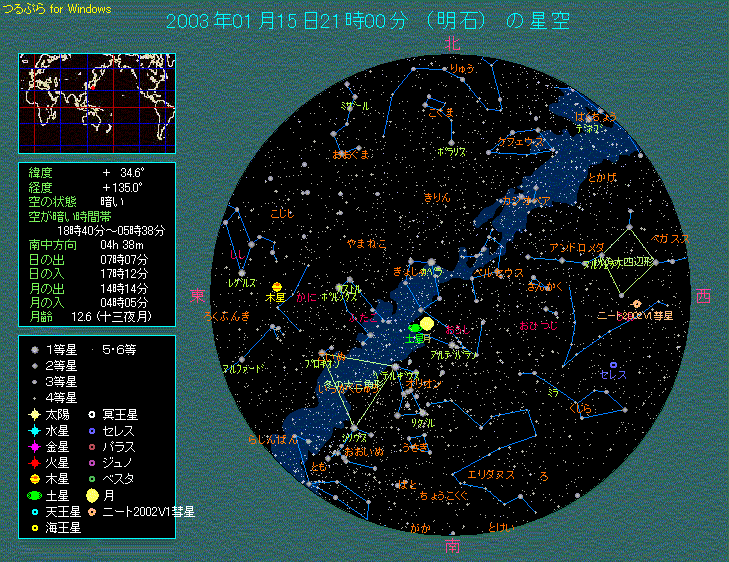This screenshot has width=729, height=562.
Task: Click the yellow Moon on the star chart
Action: click(x=428, y=324)
